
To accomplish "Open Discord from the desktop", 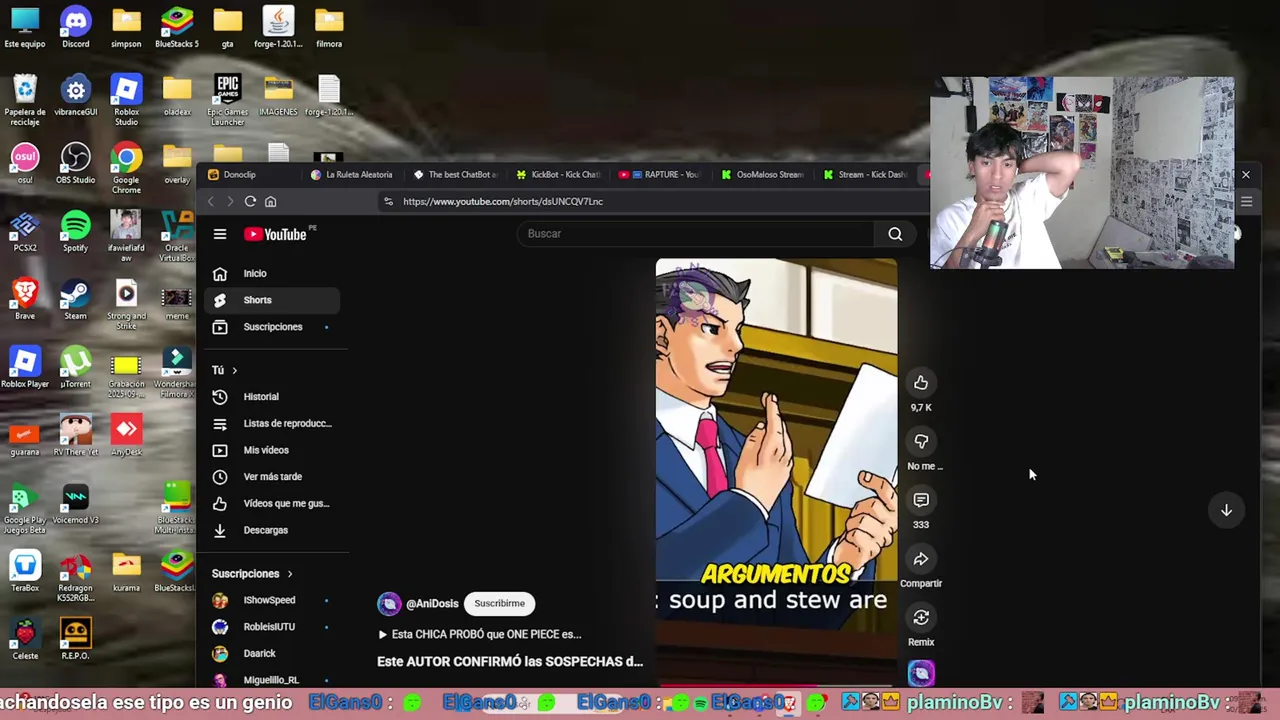I will [75, 27].
